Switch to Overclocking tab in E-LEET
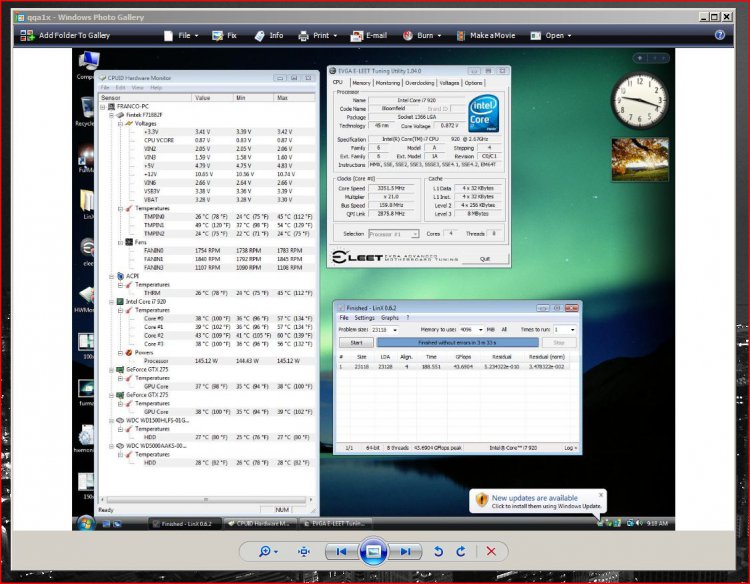The width and height of the screenshot is (750, 584). click(419, 83)
